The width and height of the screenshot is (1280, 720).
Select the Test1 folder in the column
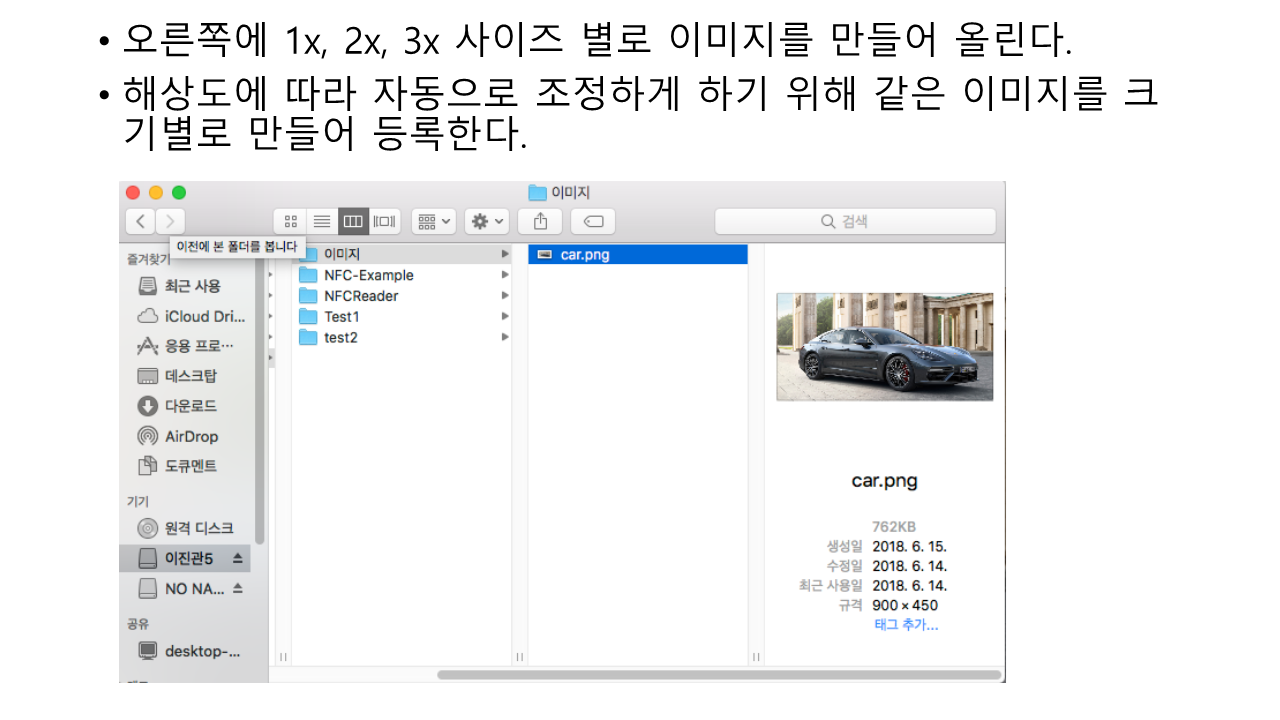(x=341, y=317)
